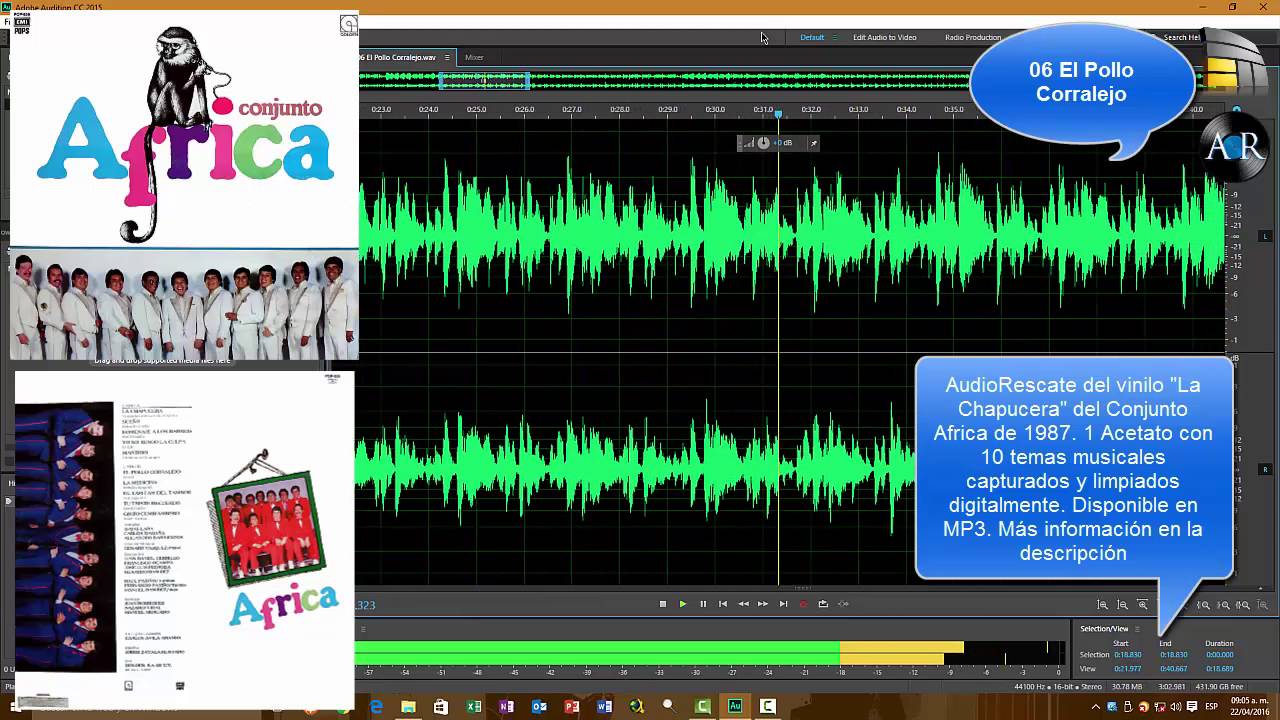
Task: Click the ESP language indicator
Action: (1211, 707)
